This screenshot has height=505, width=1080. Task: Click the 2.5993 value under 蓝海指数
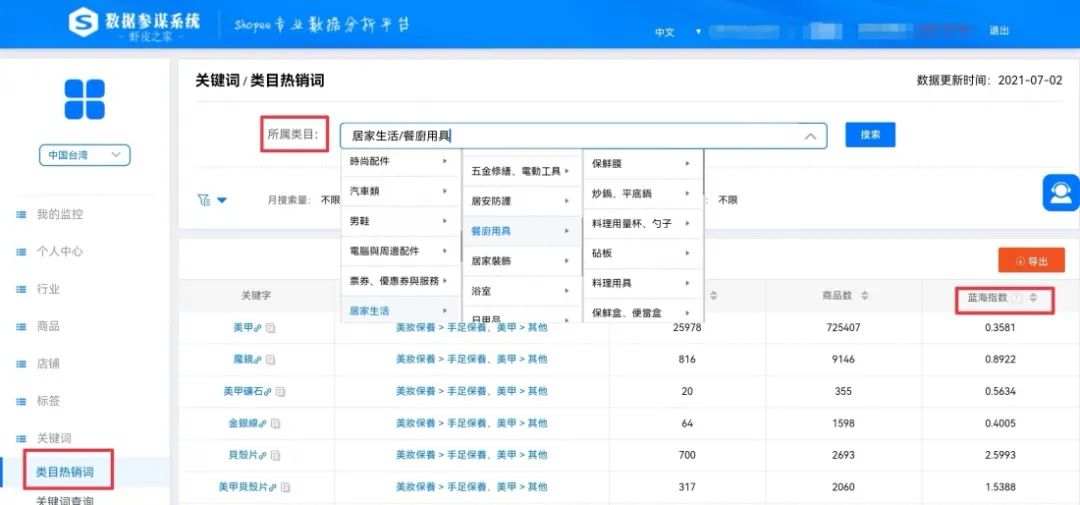(999, 455)
